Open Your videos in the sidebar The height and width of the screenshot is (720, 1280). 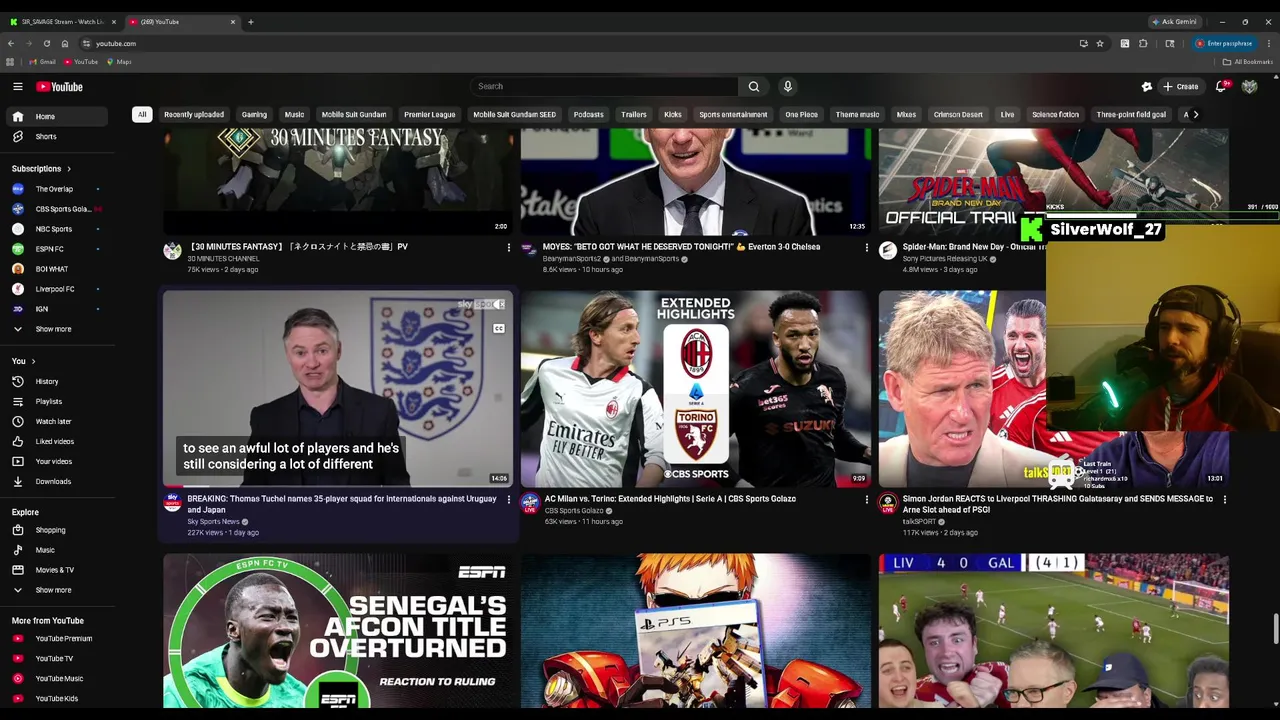58,461
